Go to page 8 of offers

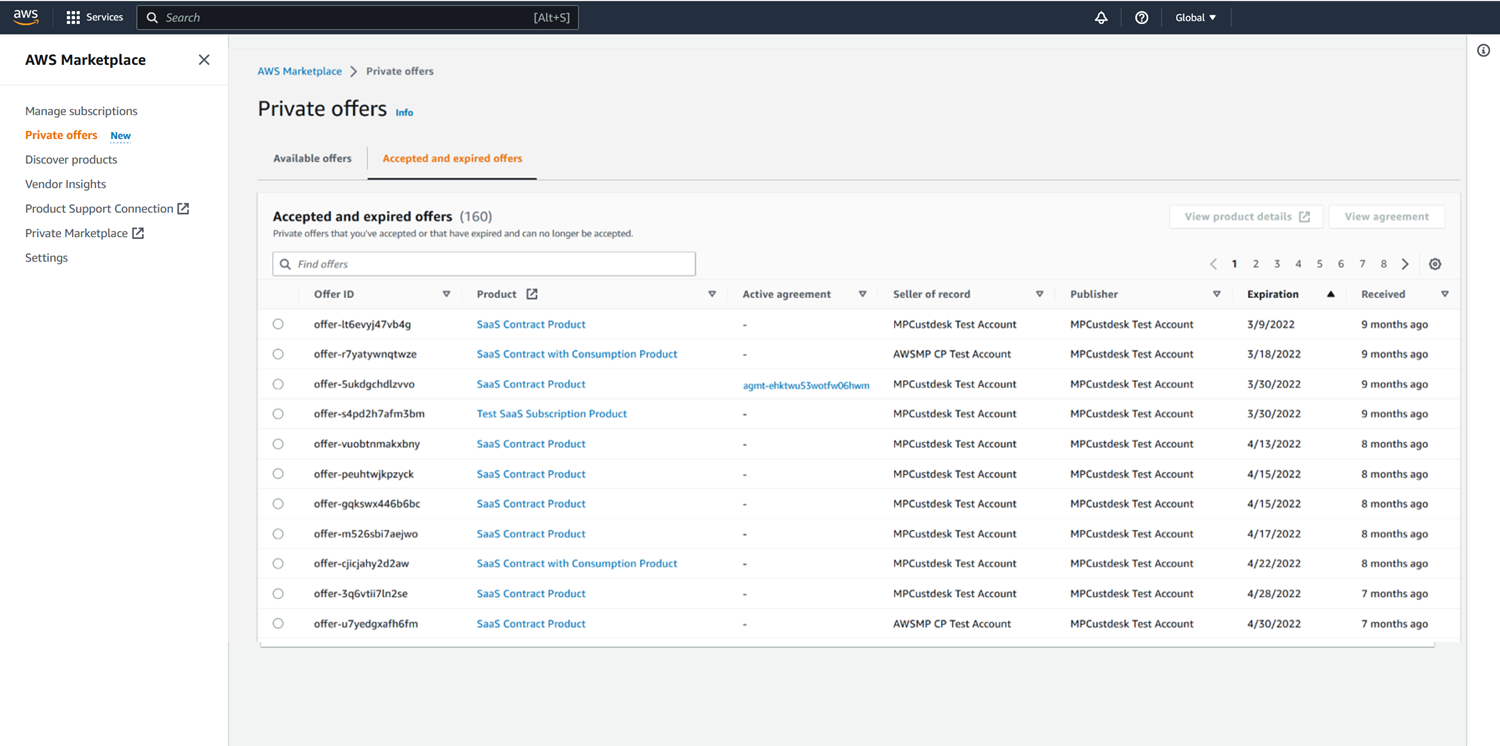coord(1384,264)
